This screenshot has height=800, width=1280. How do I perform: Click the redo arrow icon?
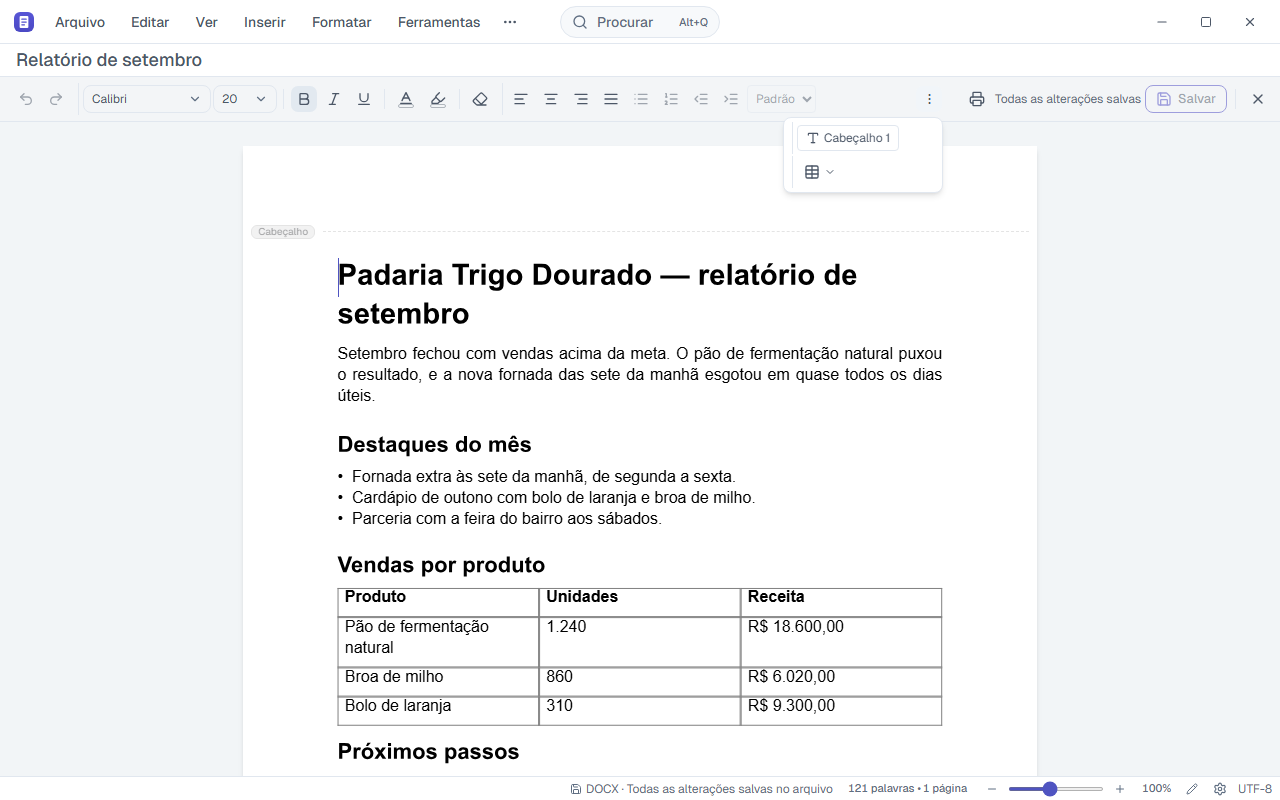(56, 99)
